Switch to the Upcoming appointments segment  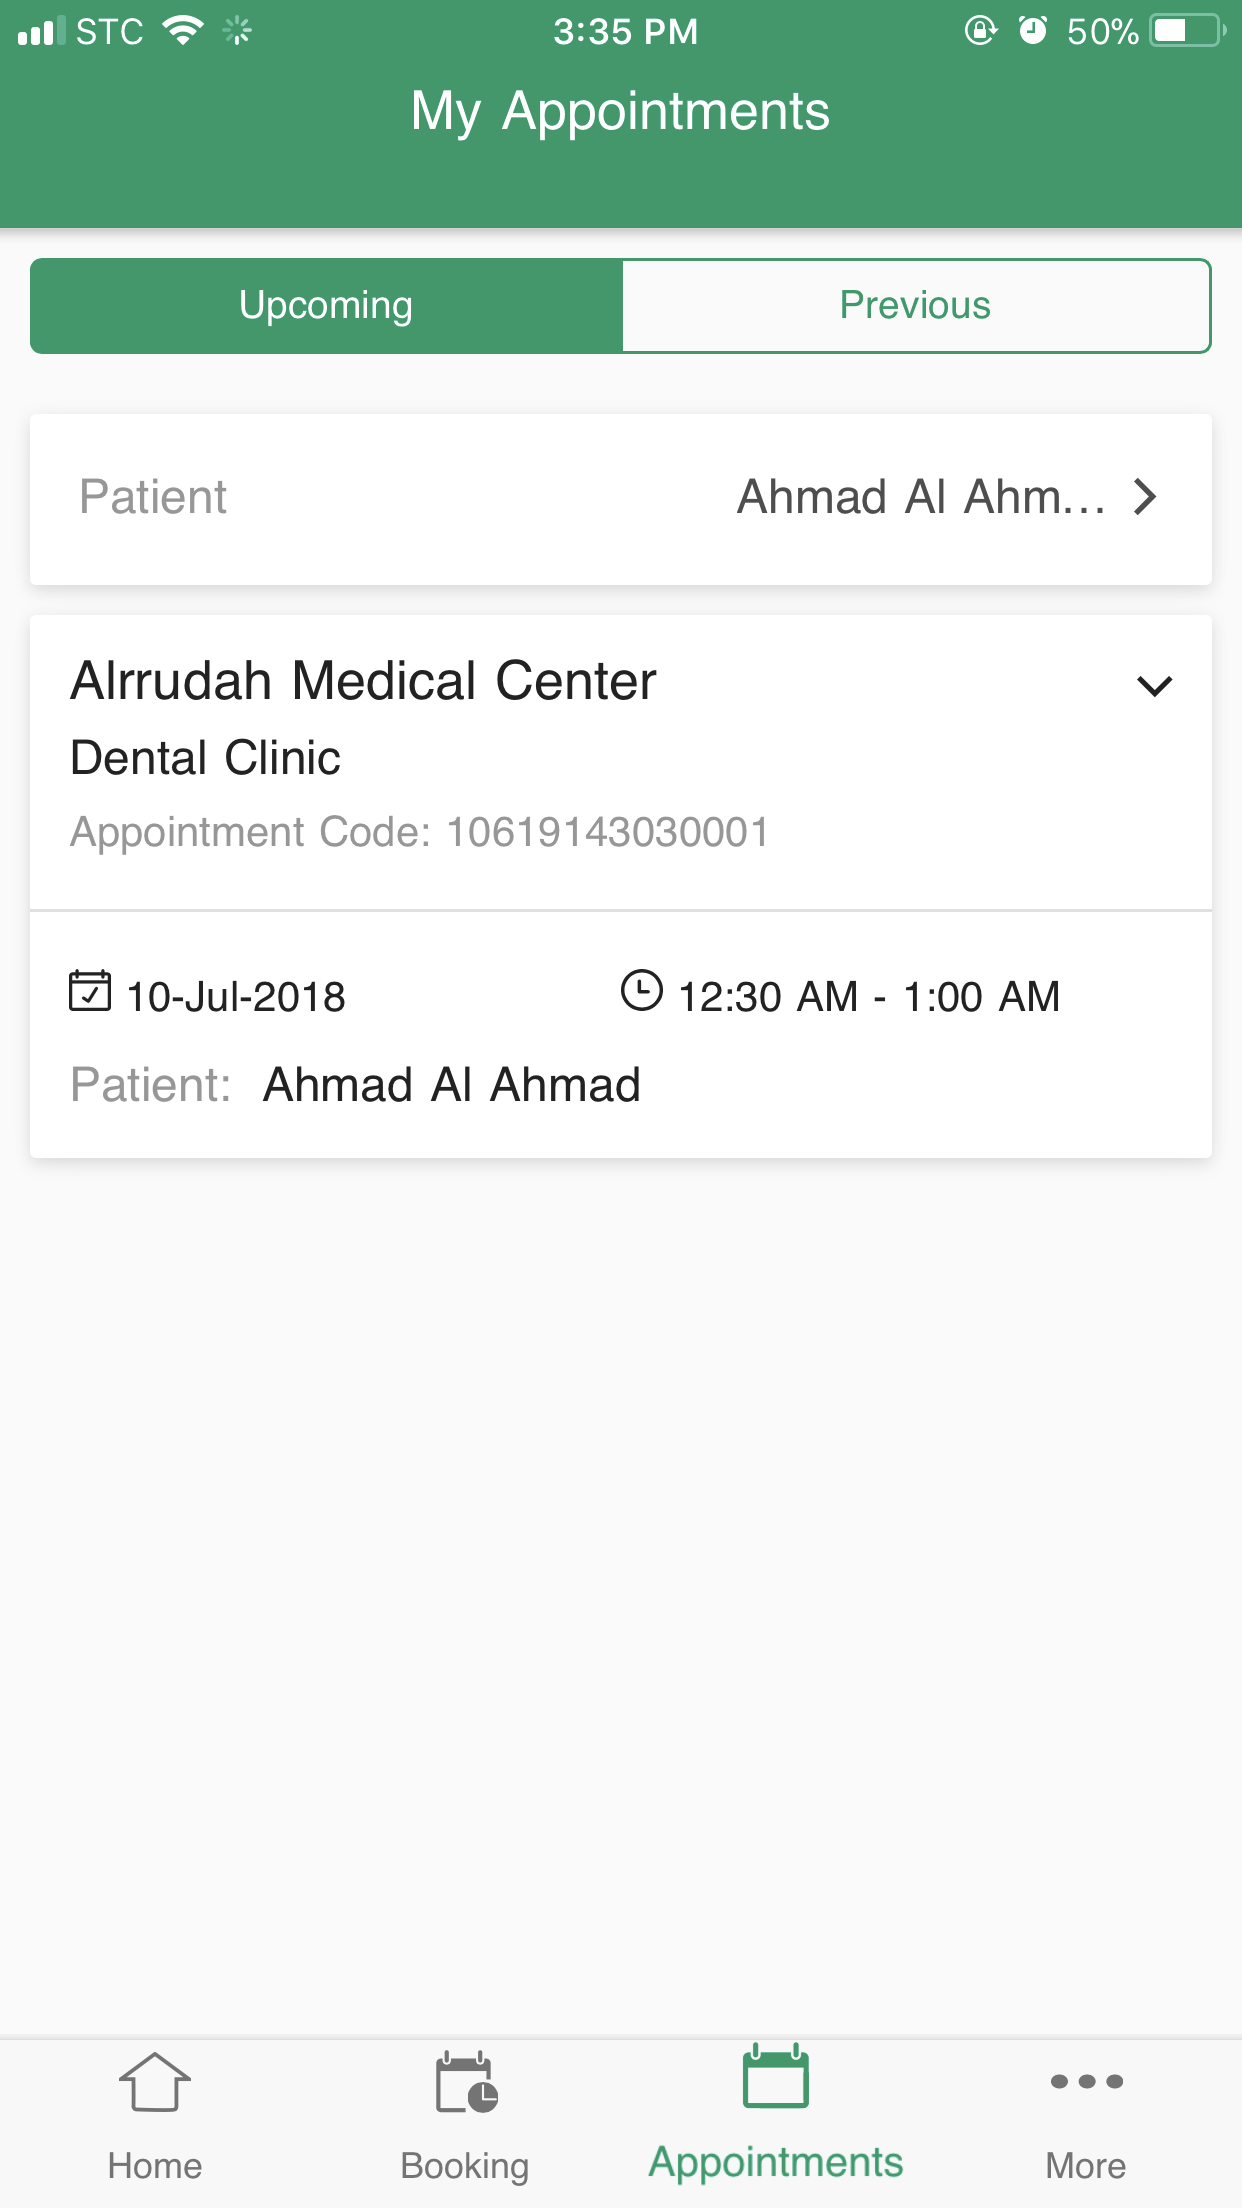(x=326, y=306)
